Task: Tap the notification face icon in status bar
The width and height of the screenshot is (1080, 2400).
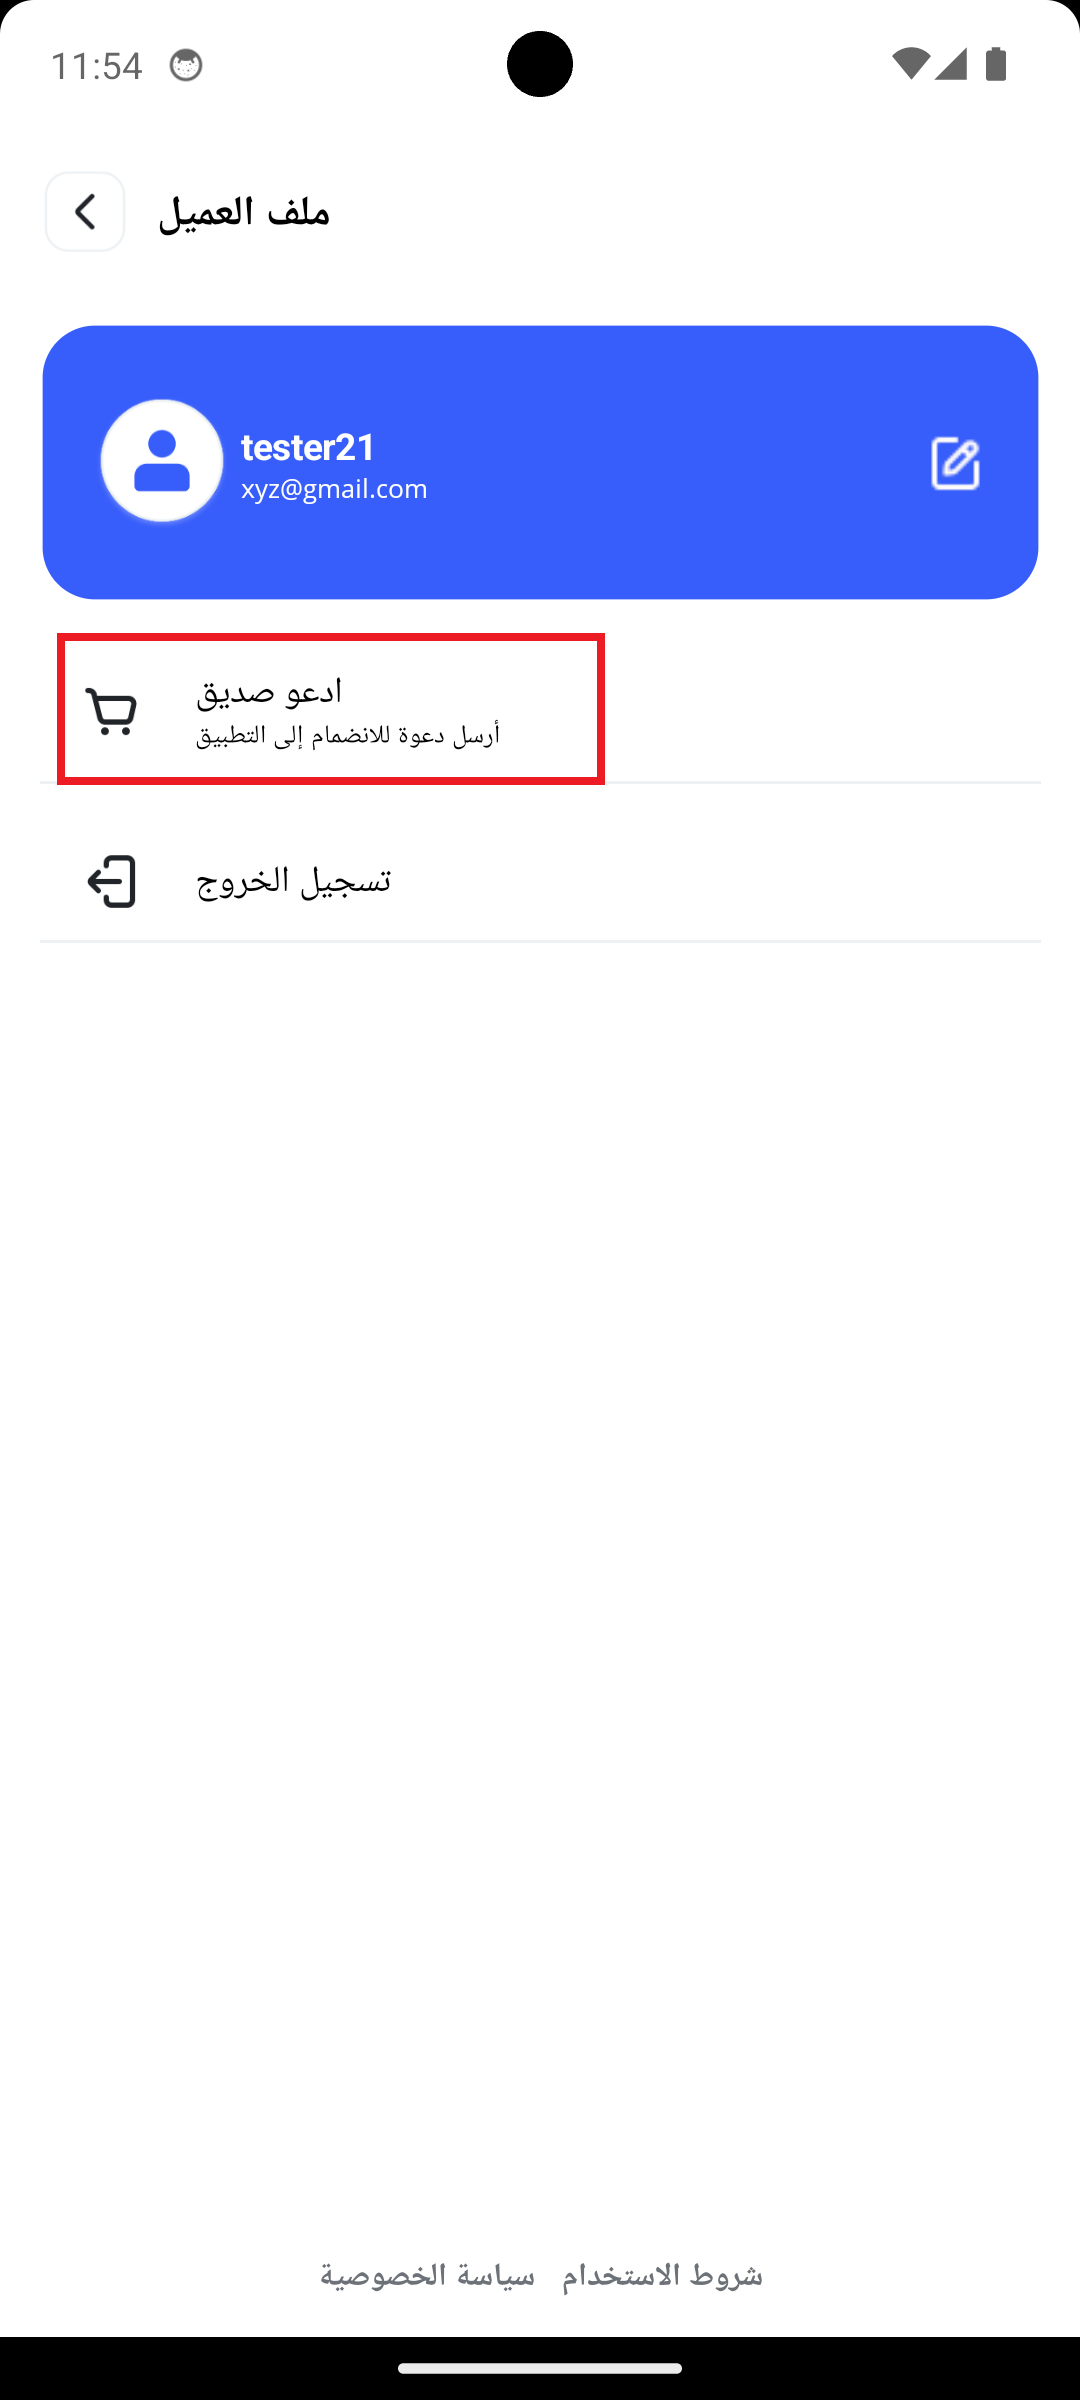Action: coord(186,66)
